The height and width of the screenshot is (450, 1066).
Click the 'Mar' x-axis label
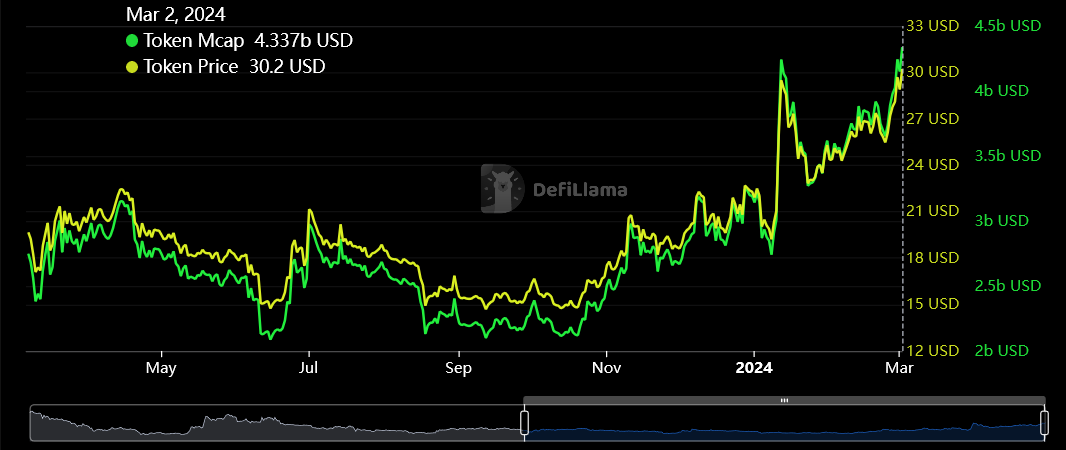(899, 368)
